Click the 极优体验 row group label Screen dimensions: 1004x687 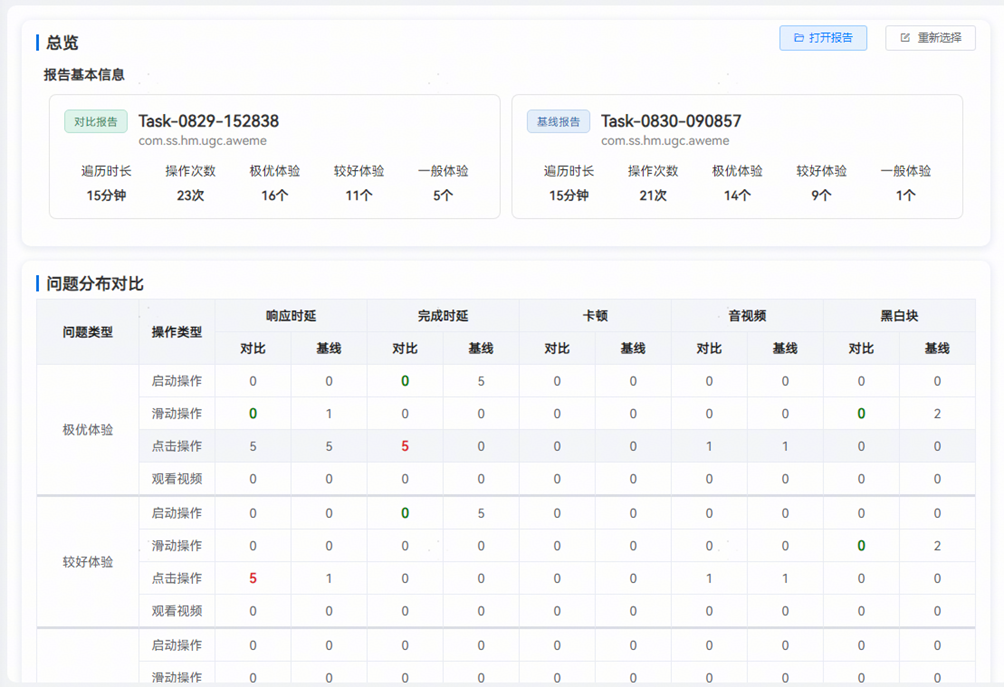pos(88,430)
